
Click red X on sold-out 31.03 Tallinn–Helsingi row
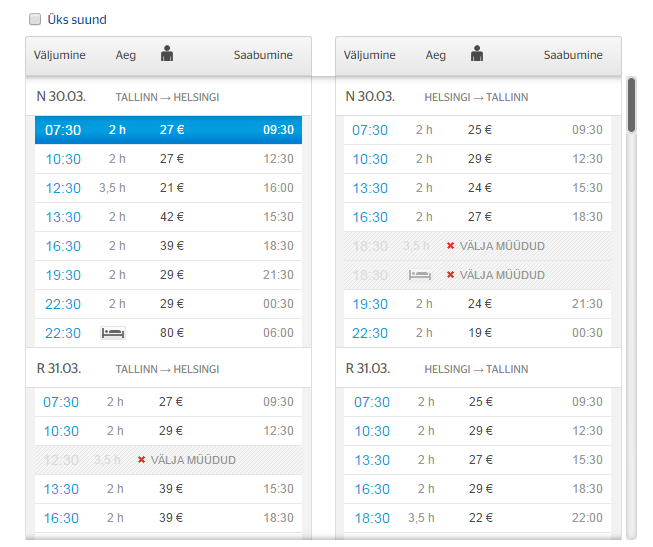[x=141, y=460]
